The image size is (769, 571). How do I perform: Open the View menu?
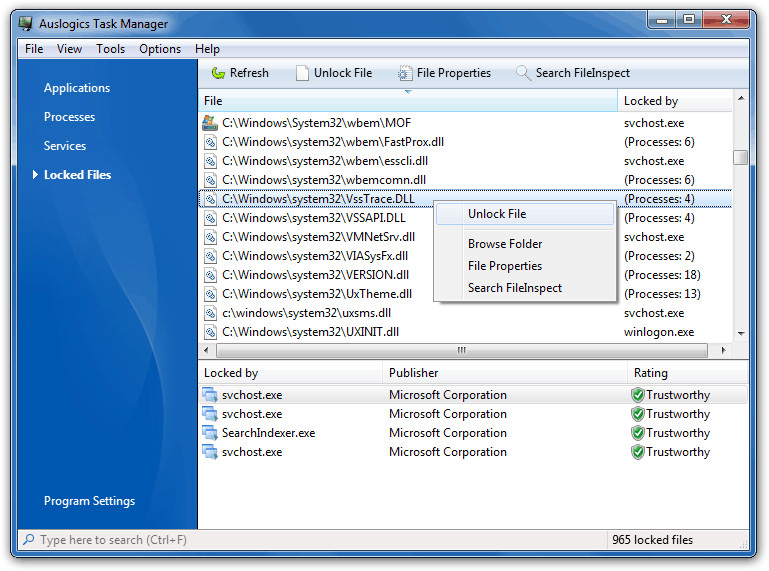tap(69, 49)
